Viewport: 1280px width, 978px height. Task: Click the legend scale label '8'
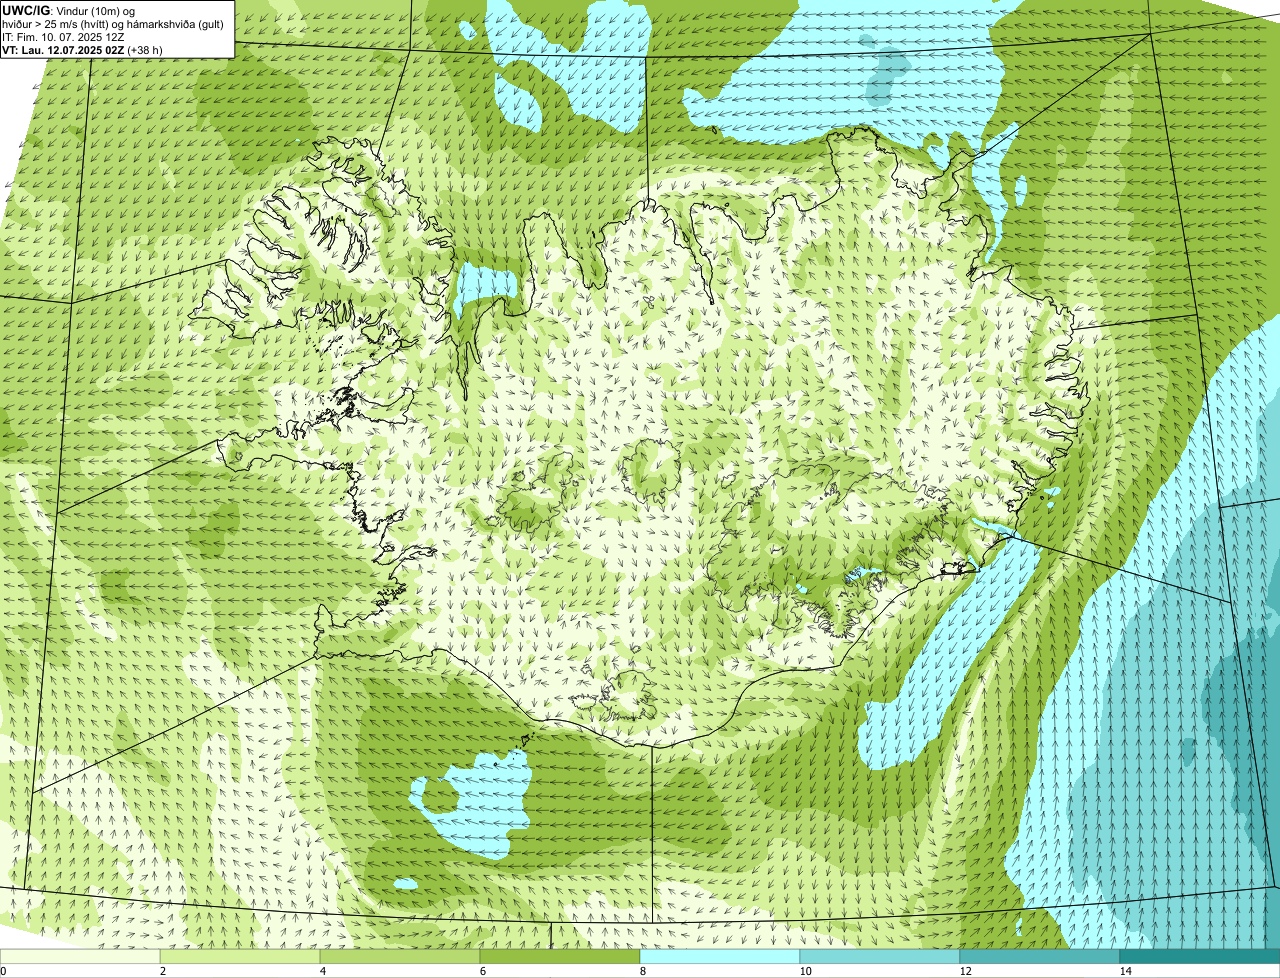pyautogui.click(x=642, y=971)
